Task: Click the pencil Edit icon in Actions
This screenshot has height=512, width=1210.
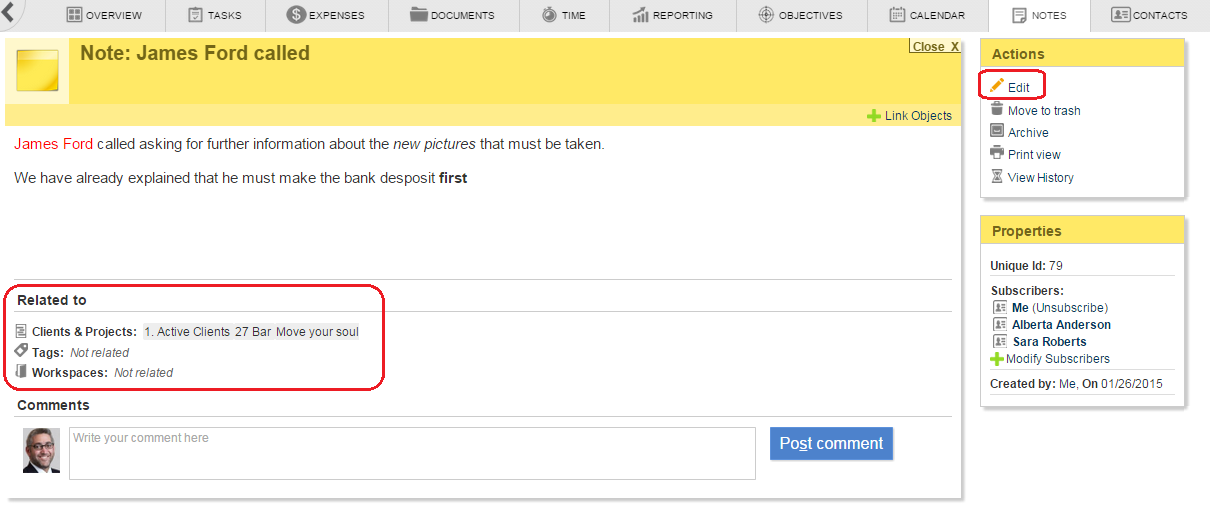Action: (x=997, y=87)
